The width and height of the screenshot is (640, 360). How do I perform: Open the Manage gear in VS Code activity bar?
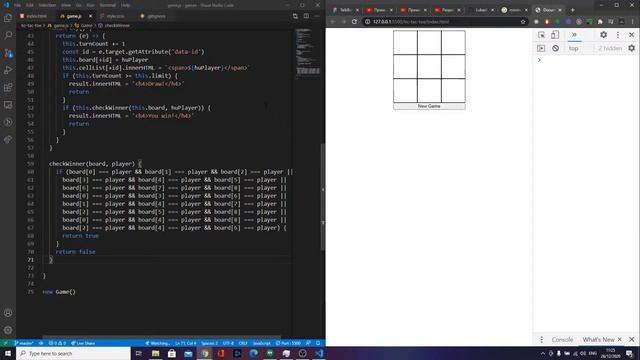tap(8, 330)
